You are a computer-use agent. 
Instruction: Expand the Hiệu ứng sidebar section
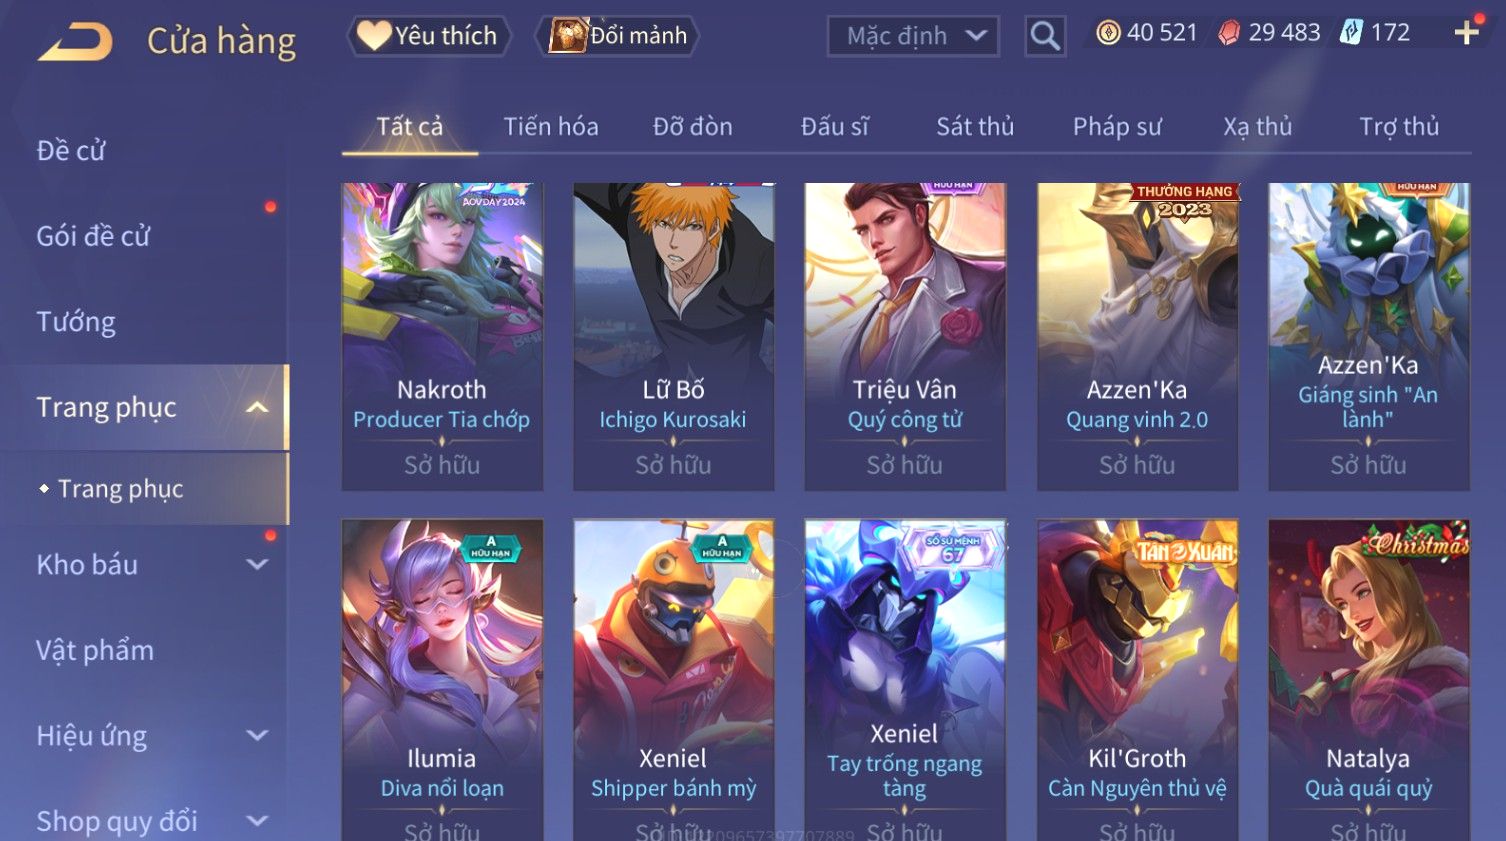click(x=257, y=735)
